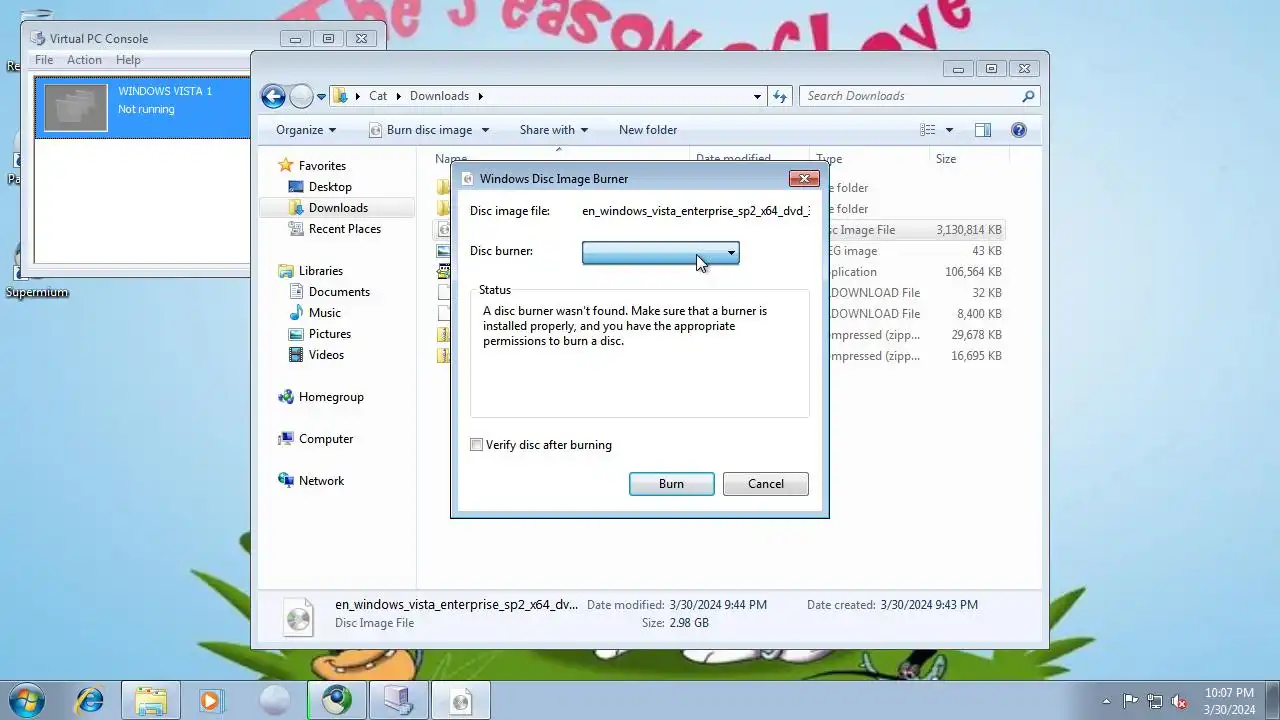Open Action menu in Virtual PC Console
The height and width of the screenshot is (720, 1280).
(x=84, y=60)
